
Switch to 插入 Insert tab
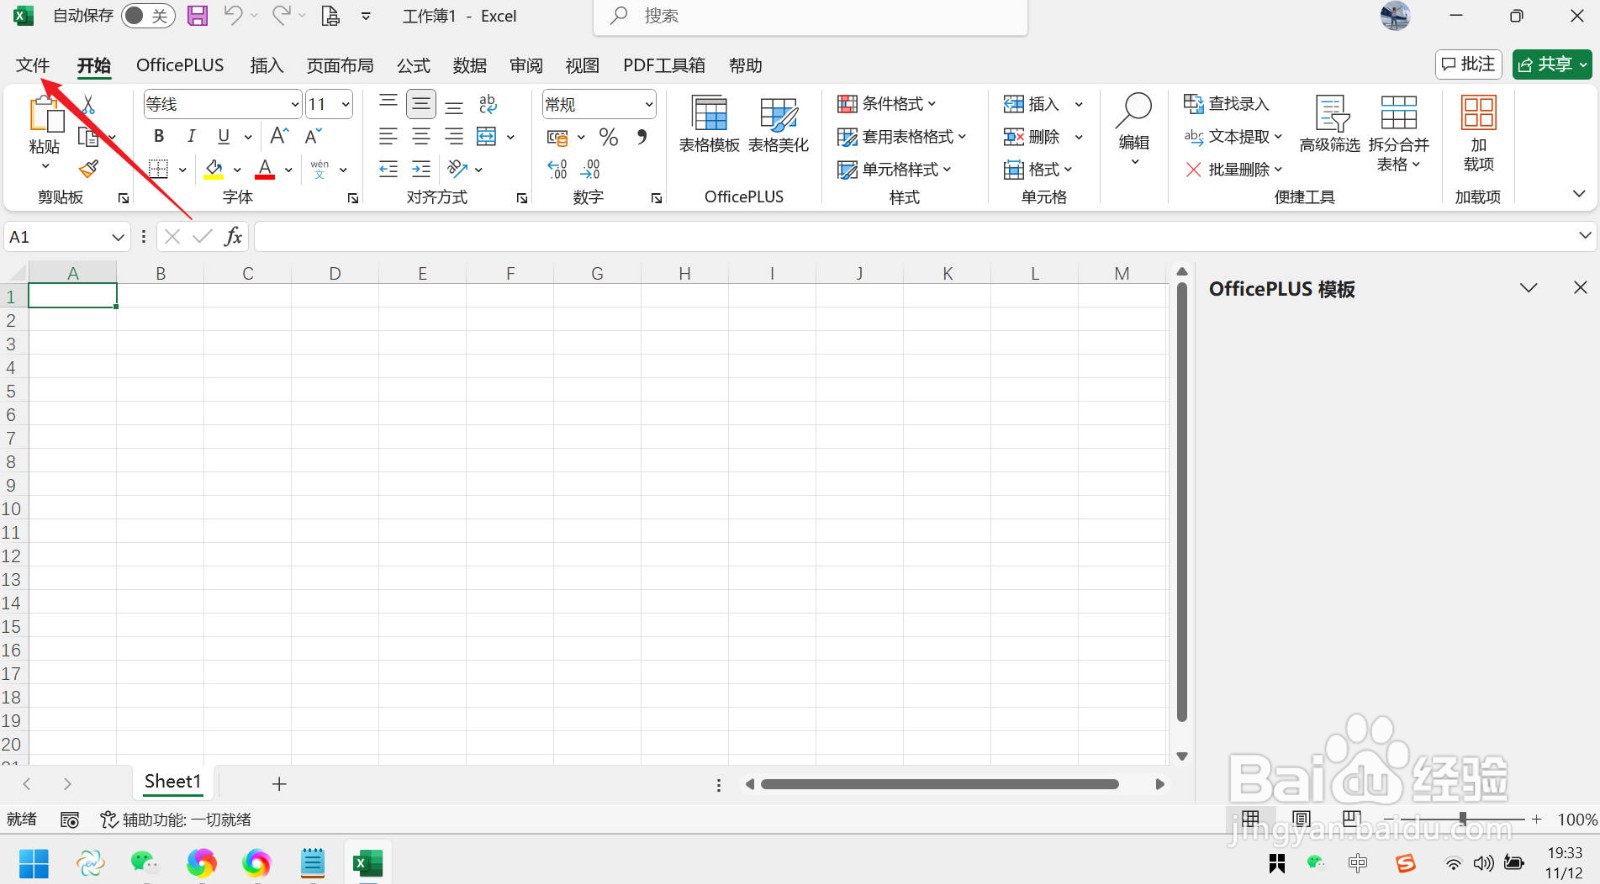[x=266, y=65]
